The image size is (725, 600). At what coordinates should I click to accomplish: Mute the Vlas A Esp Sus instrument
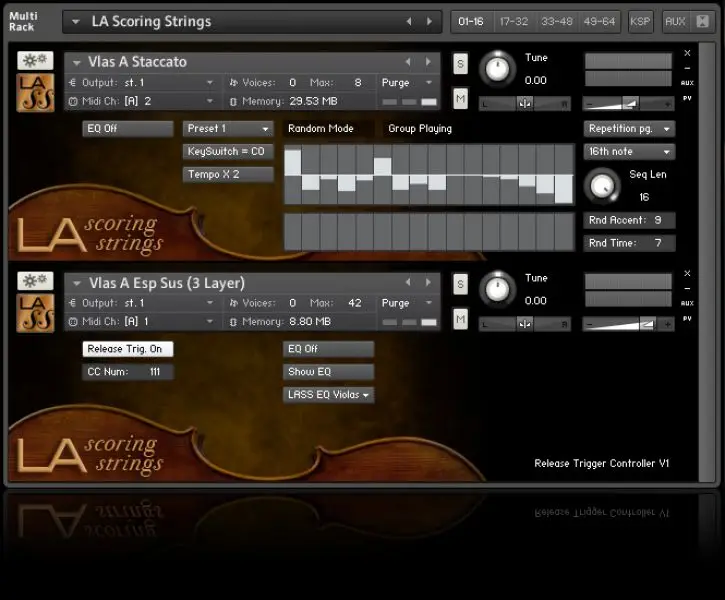click(x=460, y=318)
